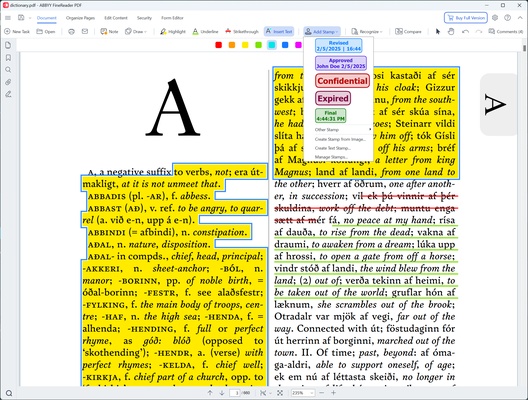The height and width of the screenshot is (400, 528).
Task: Open the hamburger main menu
Action: [x=8, y=18]
